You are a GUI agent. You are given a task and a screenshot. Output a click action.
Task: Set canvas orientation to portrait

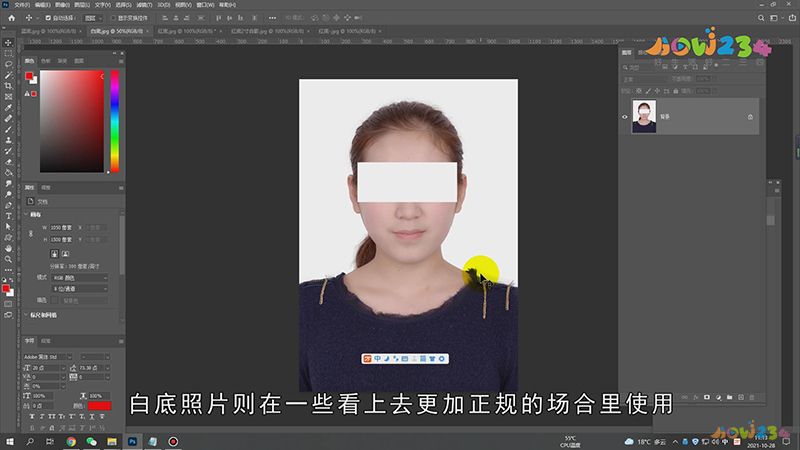coord(54,254)
